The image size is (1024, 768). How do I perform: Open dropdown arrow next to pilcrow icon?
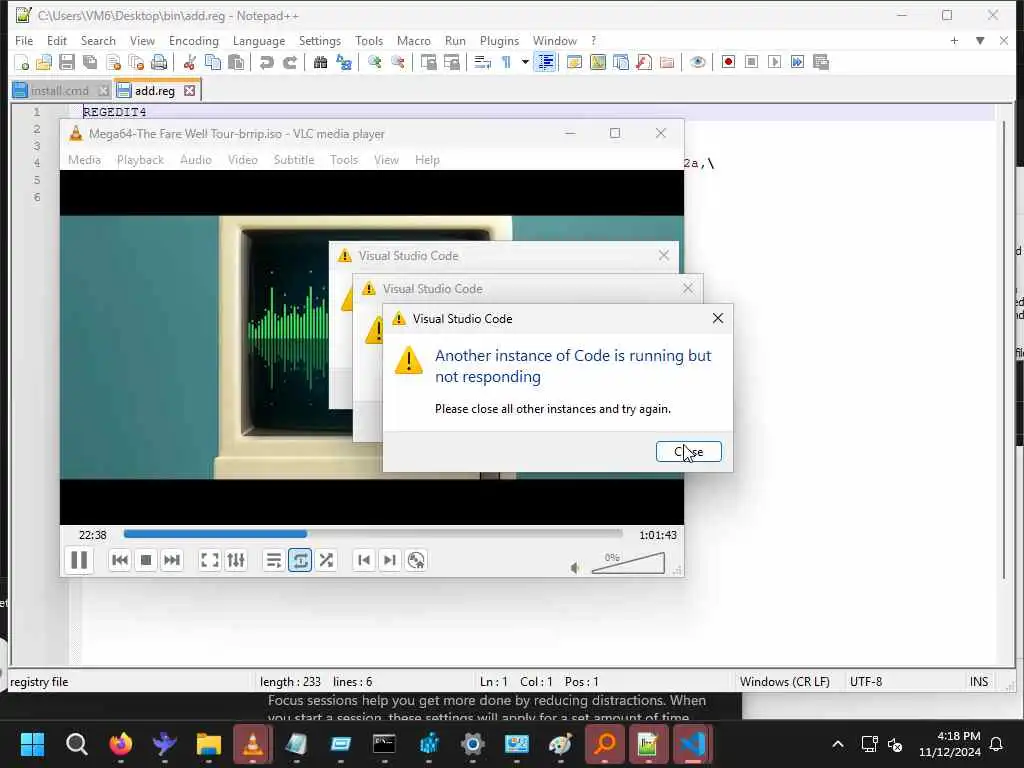[x=524, y=63]
